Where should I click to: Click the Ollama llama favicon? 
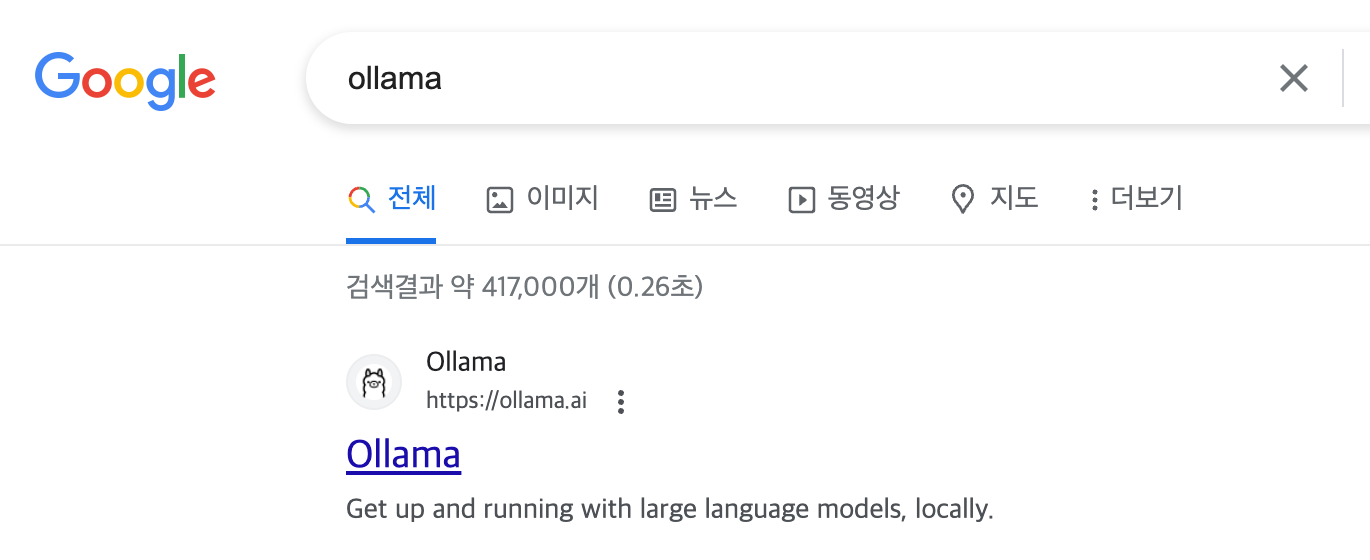tap(374, 382)
